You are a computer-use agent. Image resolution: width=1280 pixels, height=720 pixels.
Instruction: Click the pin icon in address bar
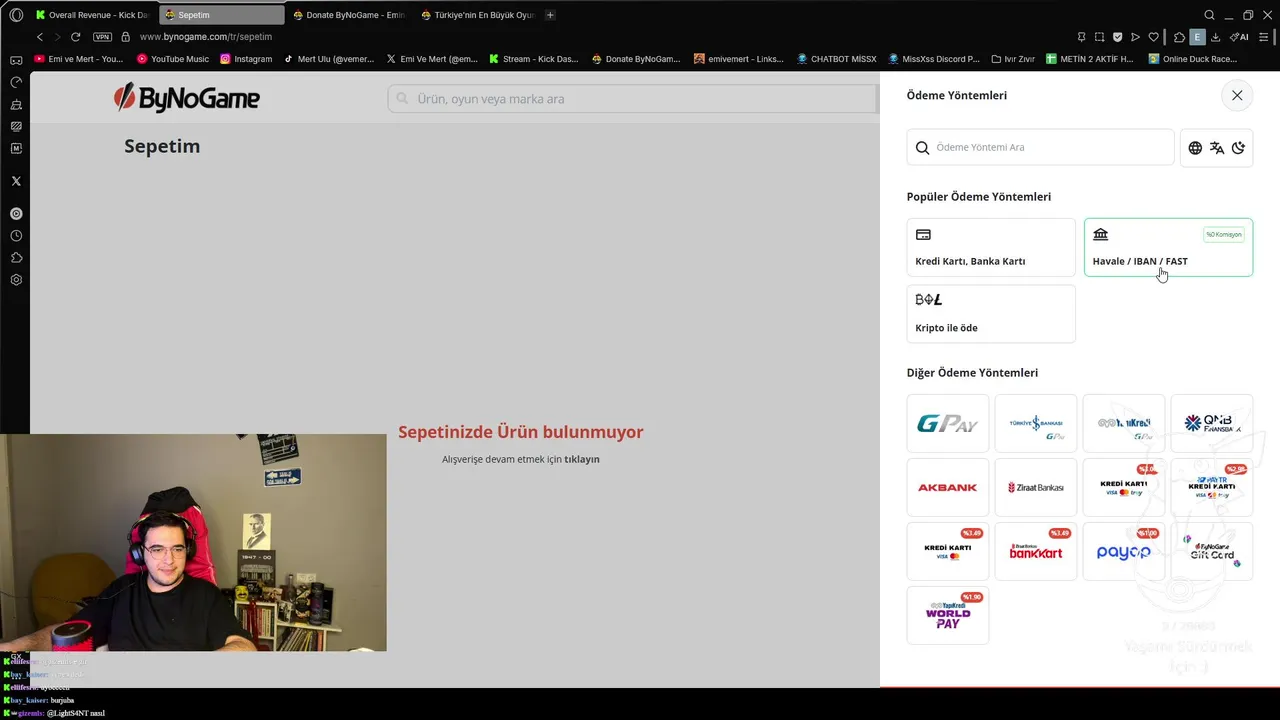point(1081,37)
